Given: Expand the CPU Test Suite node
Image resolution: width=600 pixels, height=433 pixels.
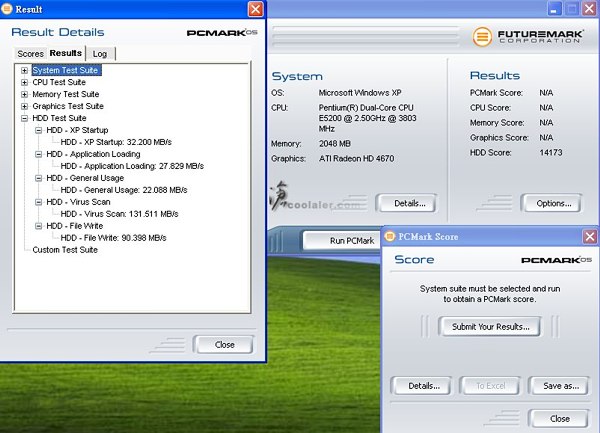Looking at the screenshot, I should tap(24, 82).
